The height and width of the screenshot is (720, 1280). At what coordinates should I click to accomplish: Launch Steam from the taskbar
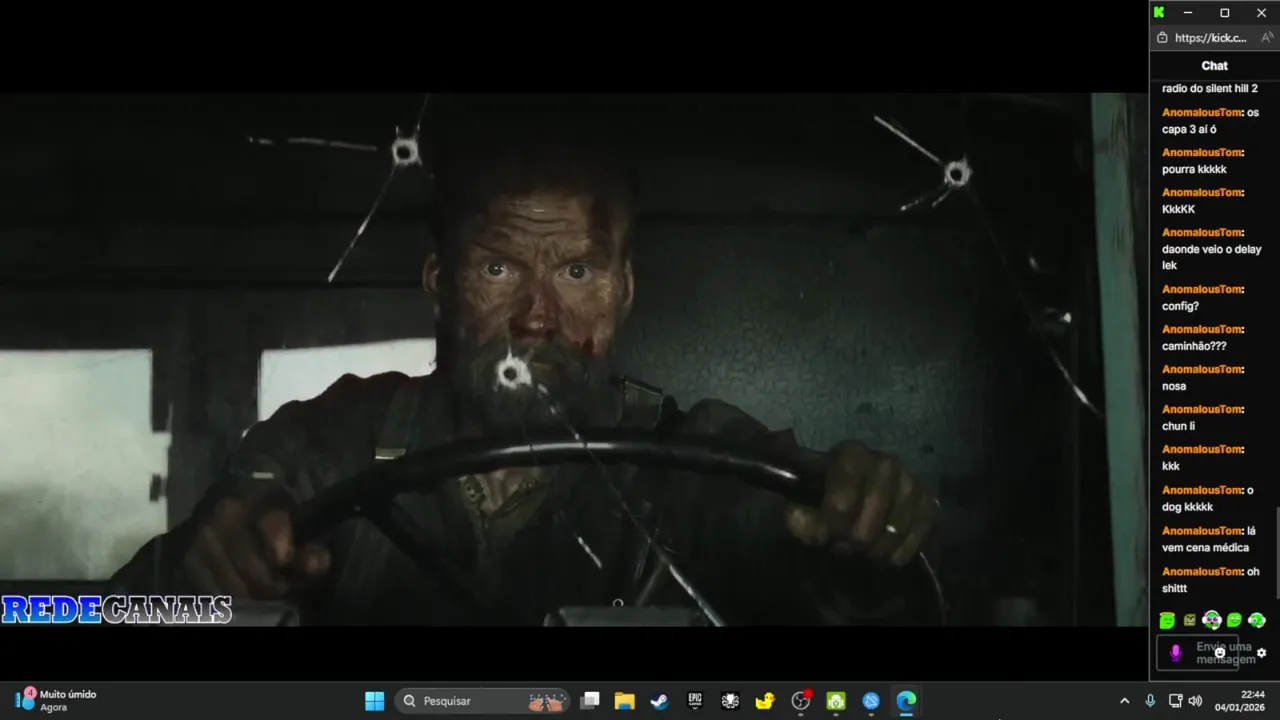659,701
